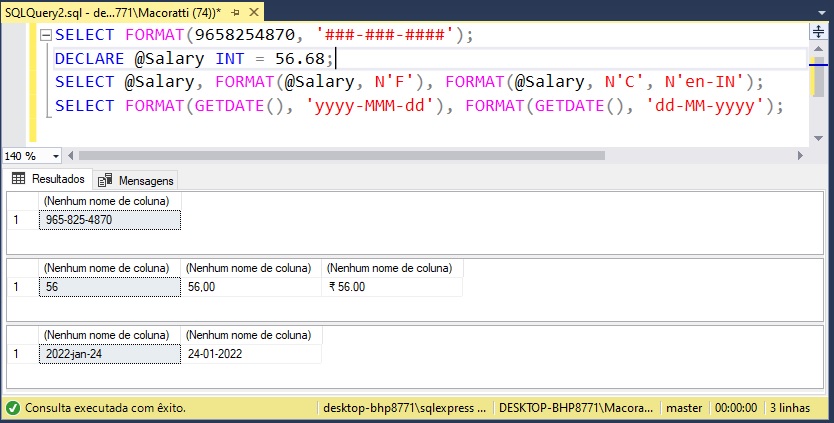The width and height of the screenshot is (834, 423).
Task: Click the second column header of date grid
Action: point(252,335)
